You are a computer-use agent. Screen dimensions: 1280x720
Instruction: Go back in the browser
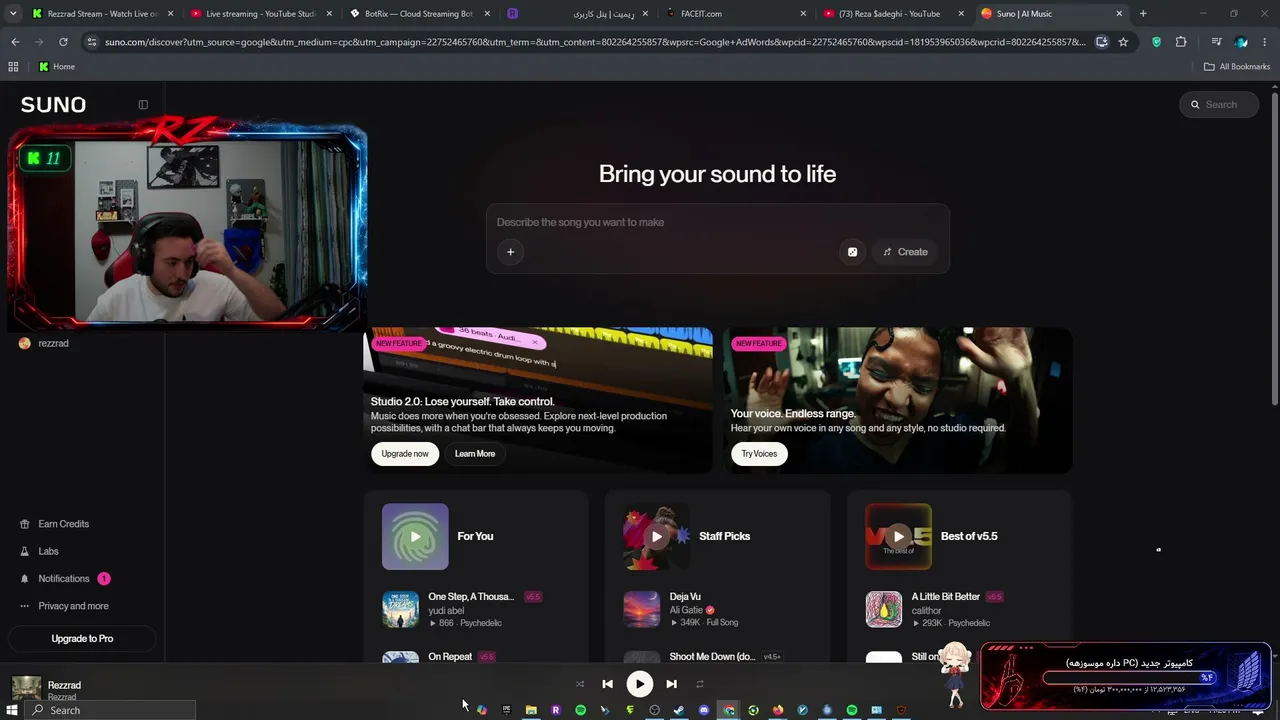click(15, 42)
